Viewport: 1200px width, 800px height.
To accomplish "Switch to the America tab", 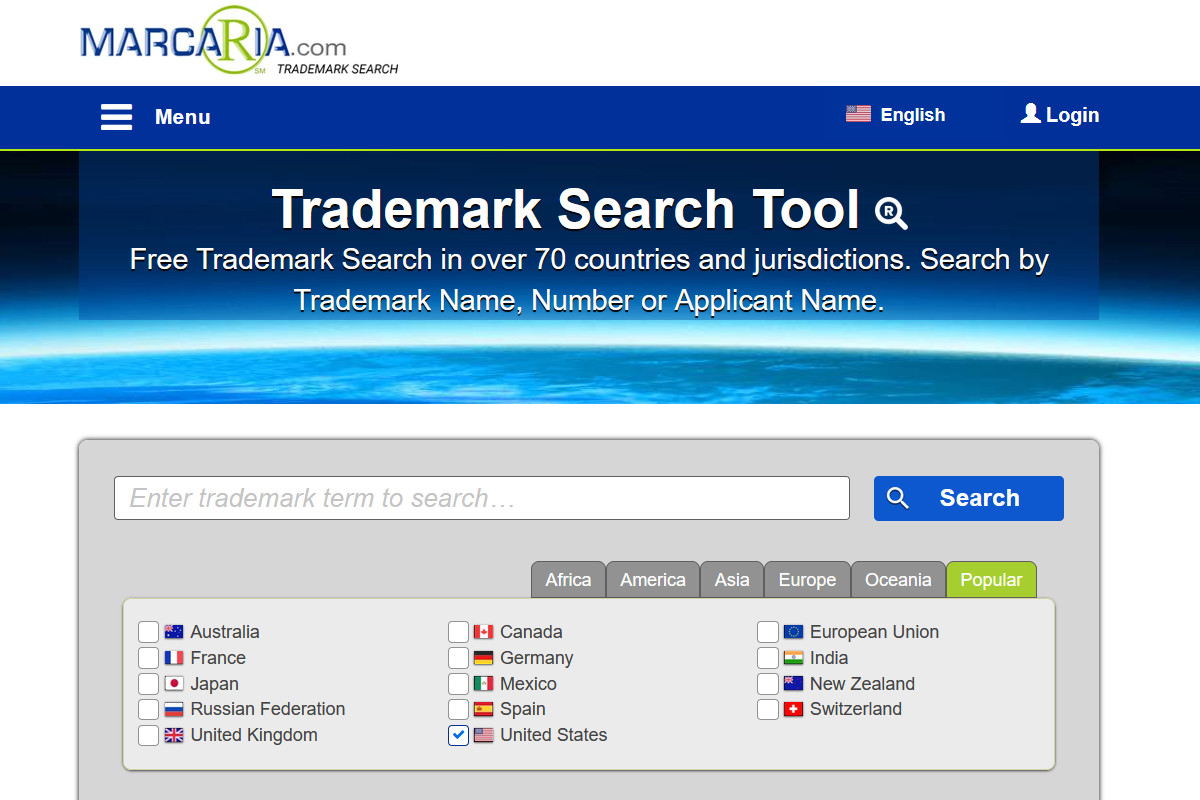I will [653, 580].
